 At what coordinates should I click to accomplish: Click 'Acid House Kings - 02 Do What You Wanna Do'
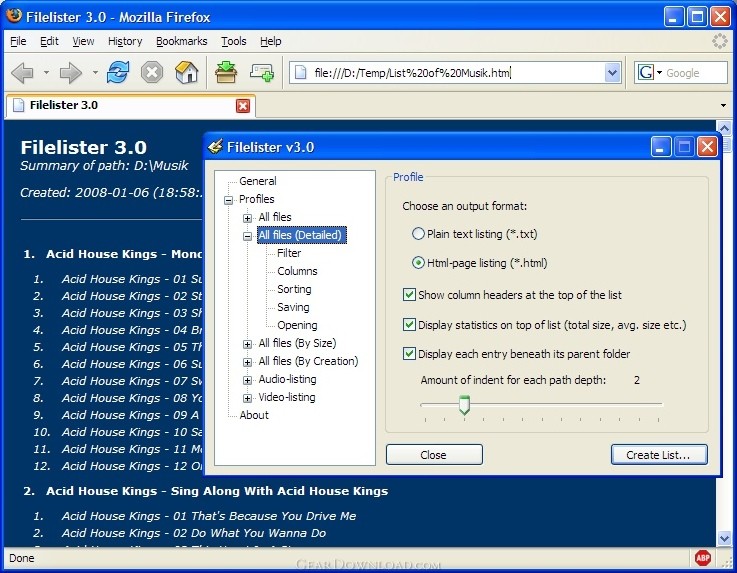194,533
